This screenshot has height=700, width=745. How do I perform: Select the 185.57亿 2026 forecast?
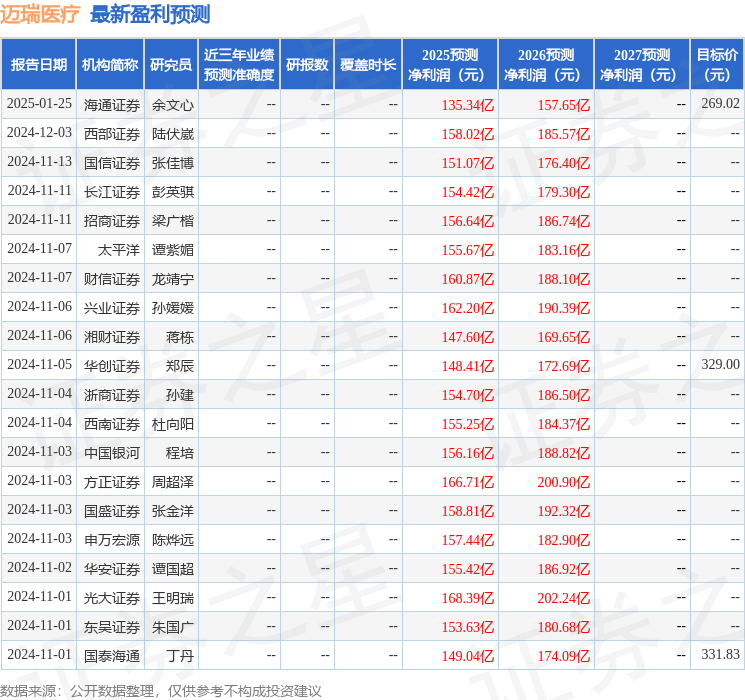coord(564,134)
